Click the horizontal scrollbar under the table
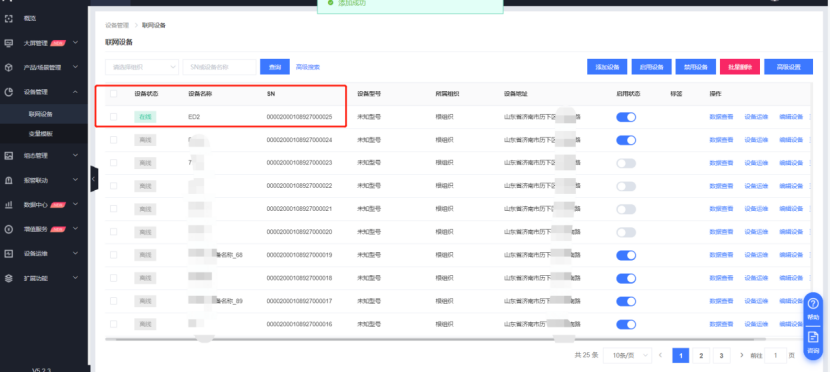830x372 pixels. 435,339
